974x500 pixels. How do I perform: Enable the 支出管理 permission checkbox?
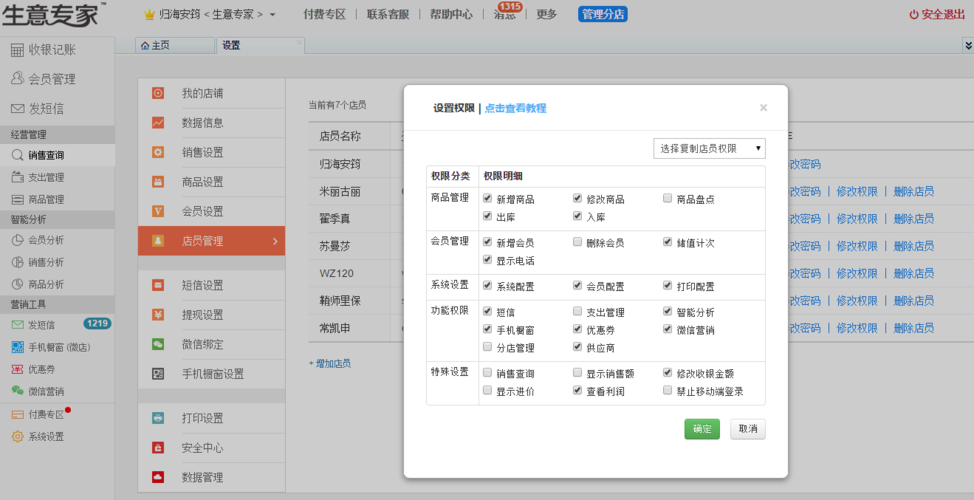click(x=578, y=311)
